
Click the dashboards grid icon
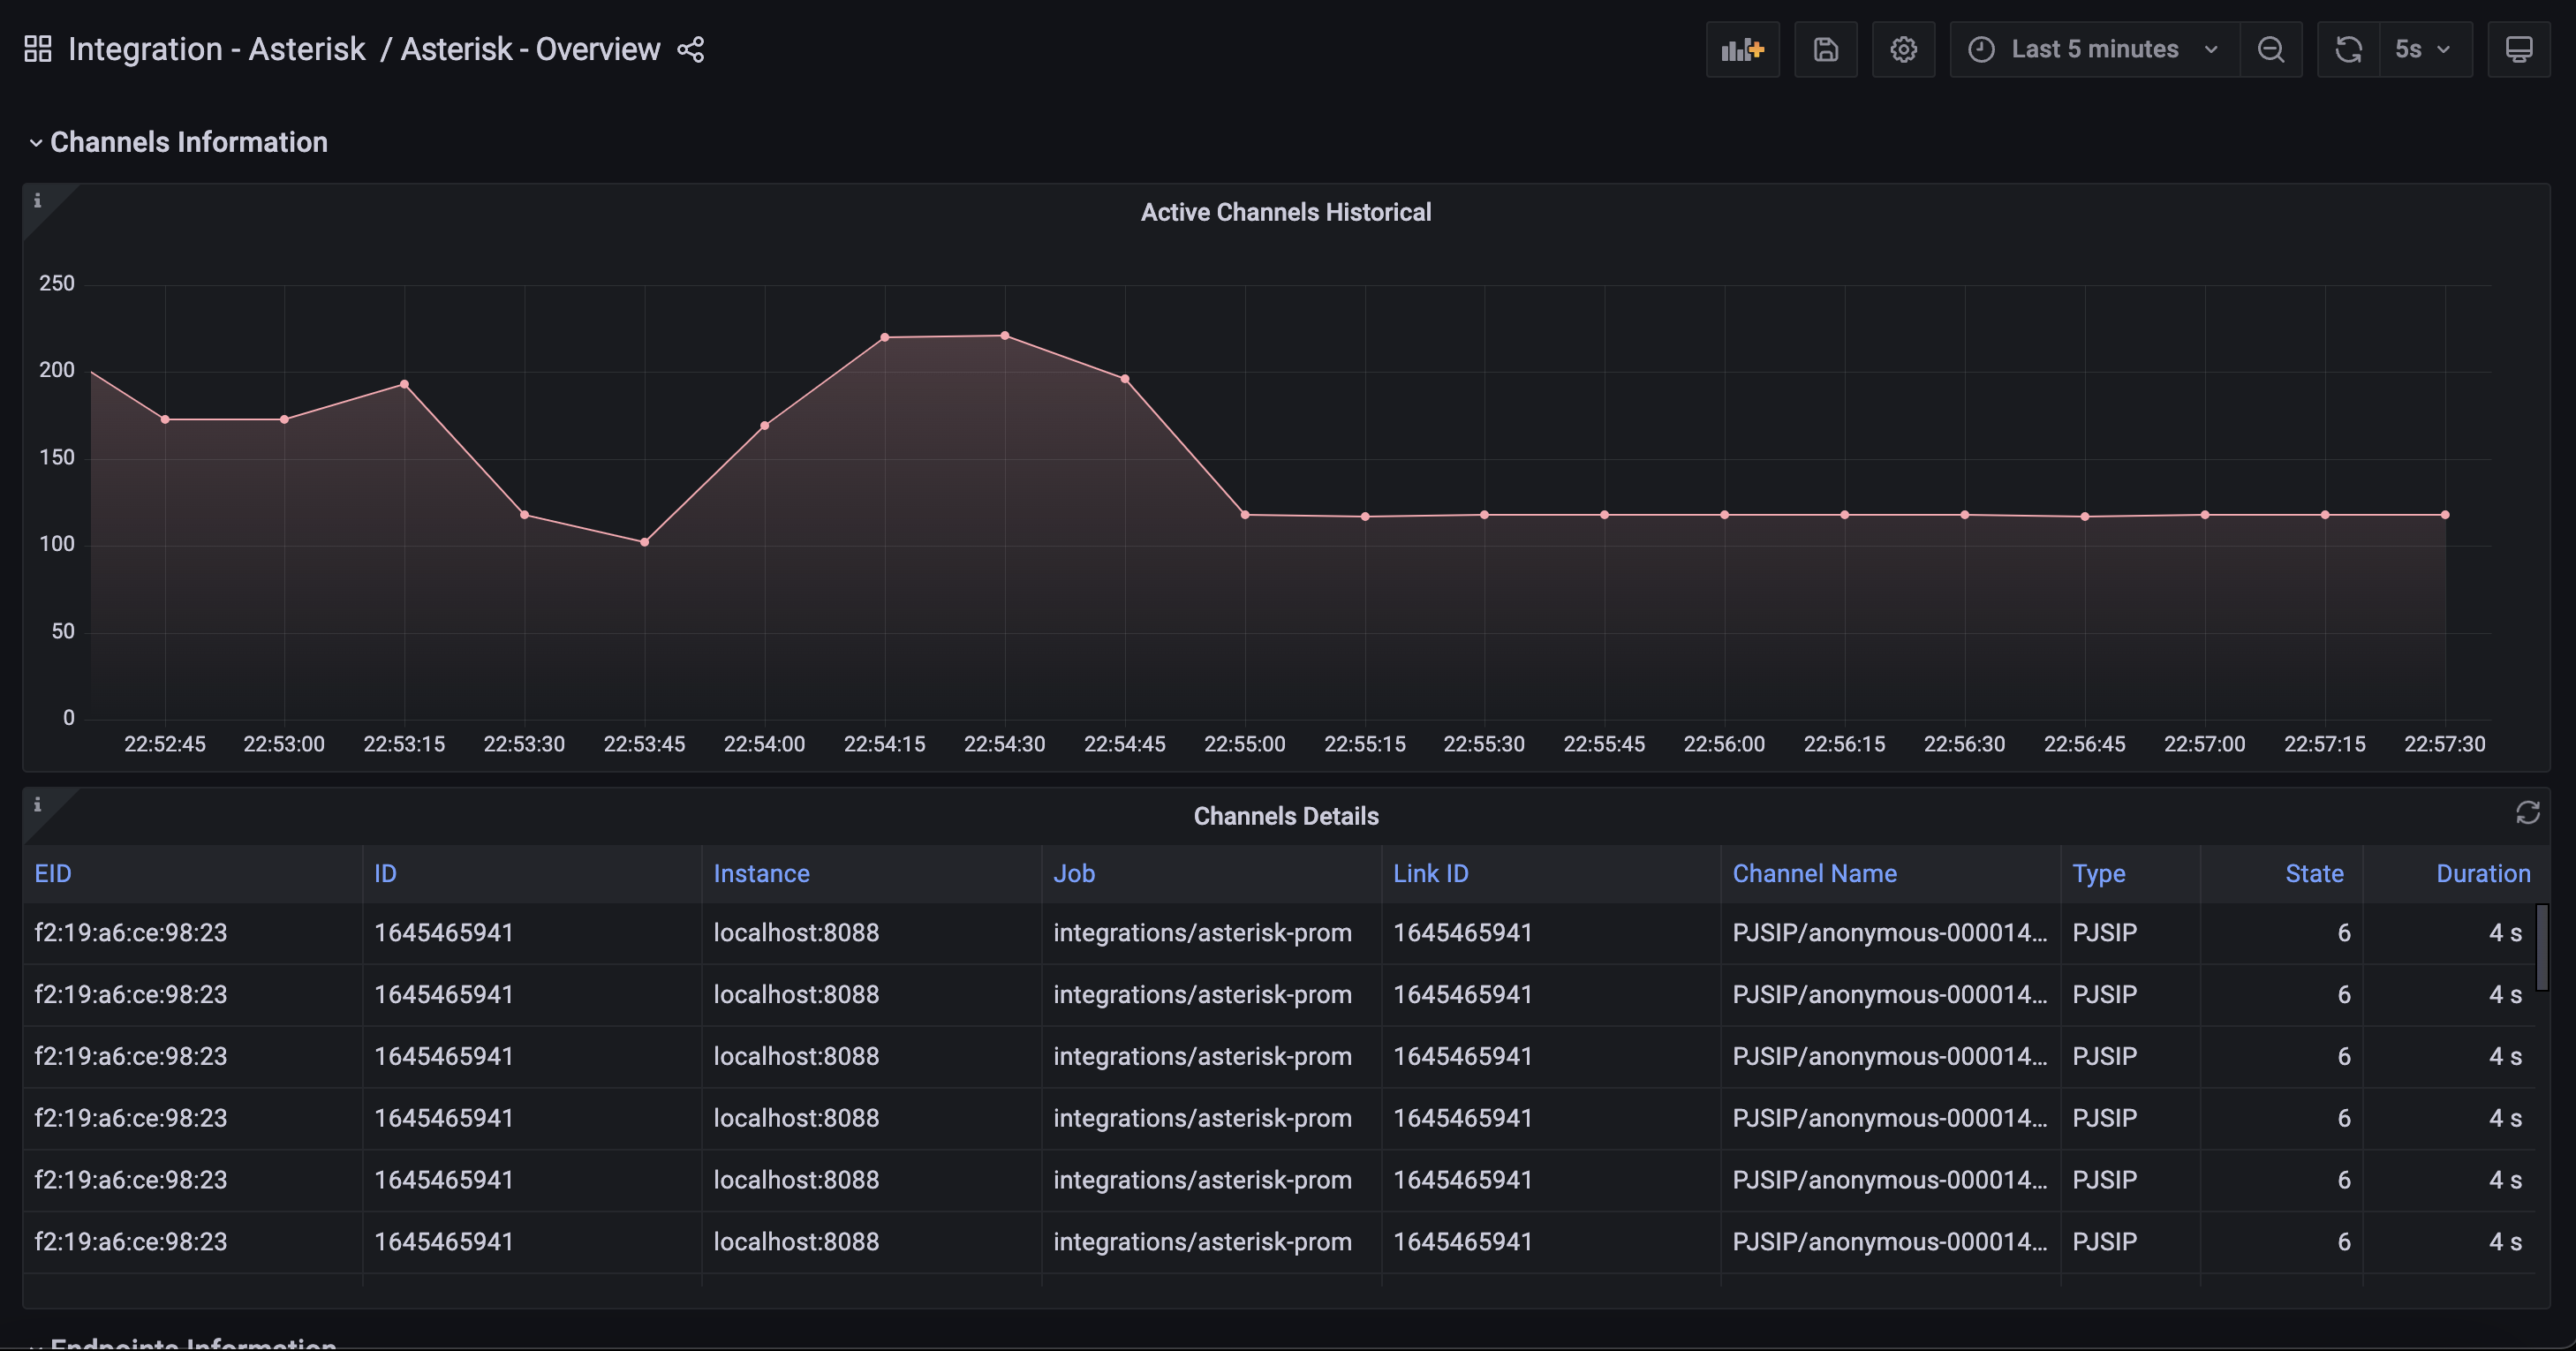click(38, 49)
